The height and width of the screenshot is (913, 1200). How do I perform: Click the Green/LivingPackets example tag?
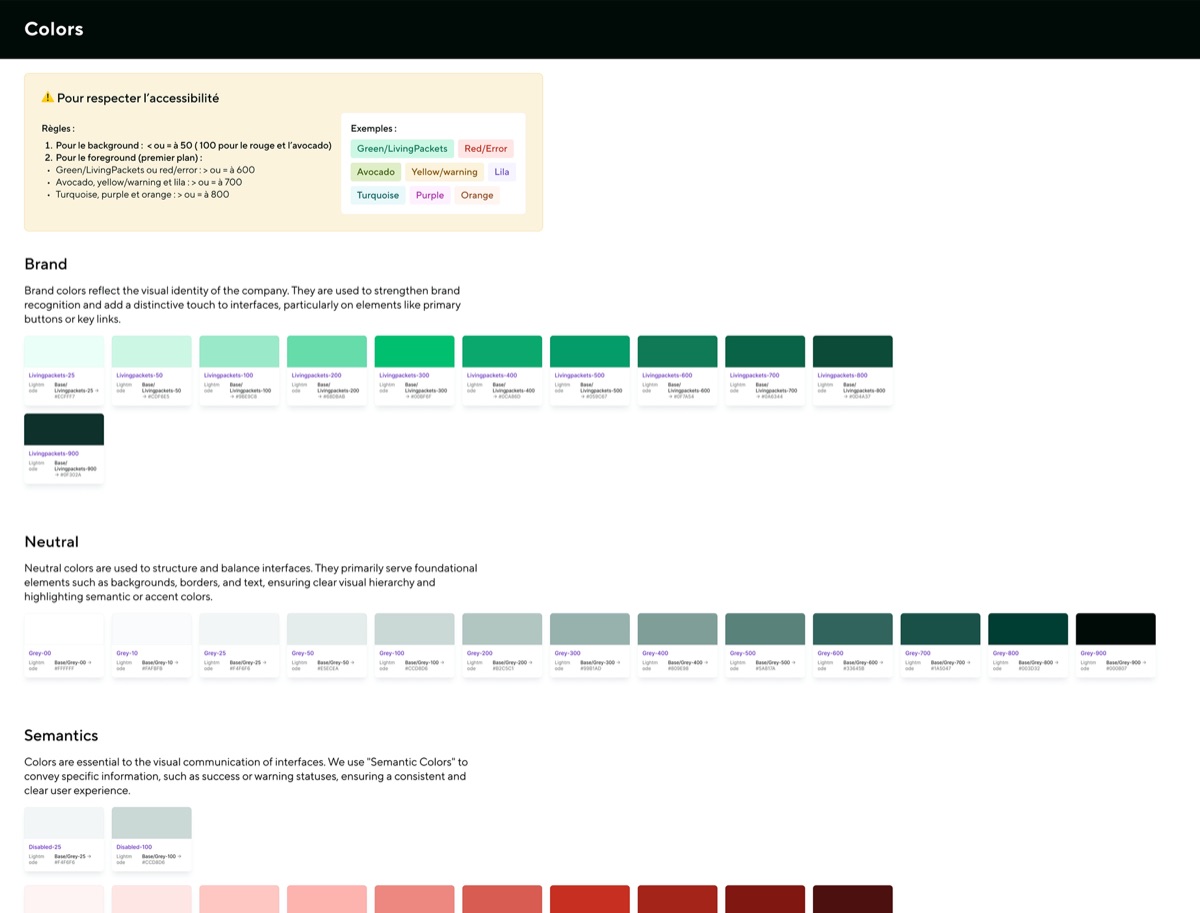click(402, 148)
